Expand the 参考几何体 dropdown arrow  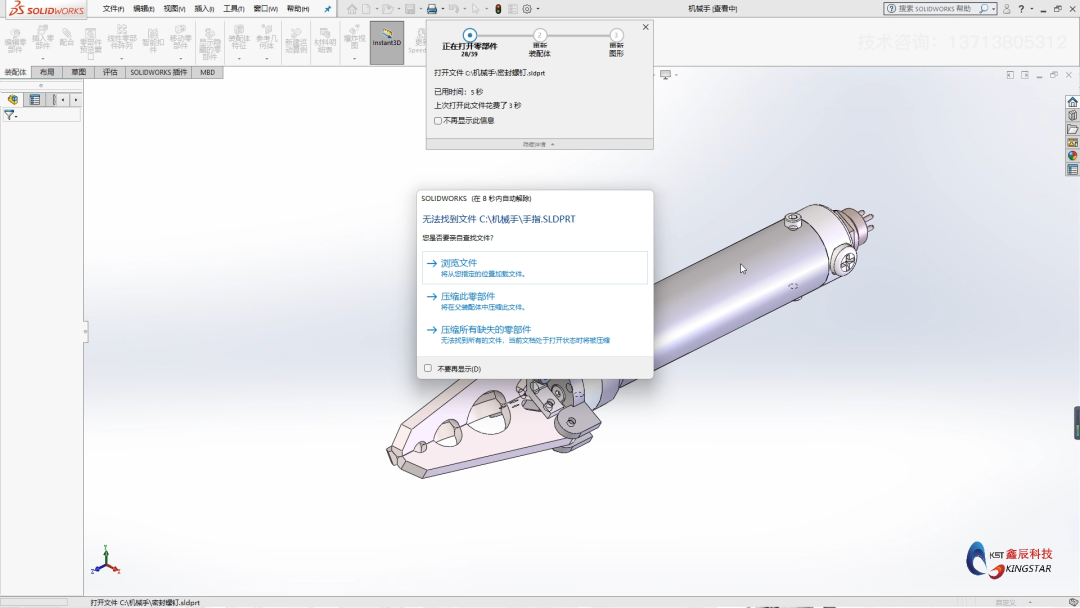coord(268,59)
